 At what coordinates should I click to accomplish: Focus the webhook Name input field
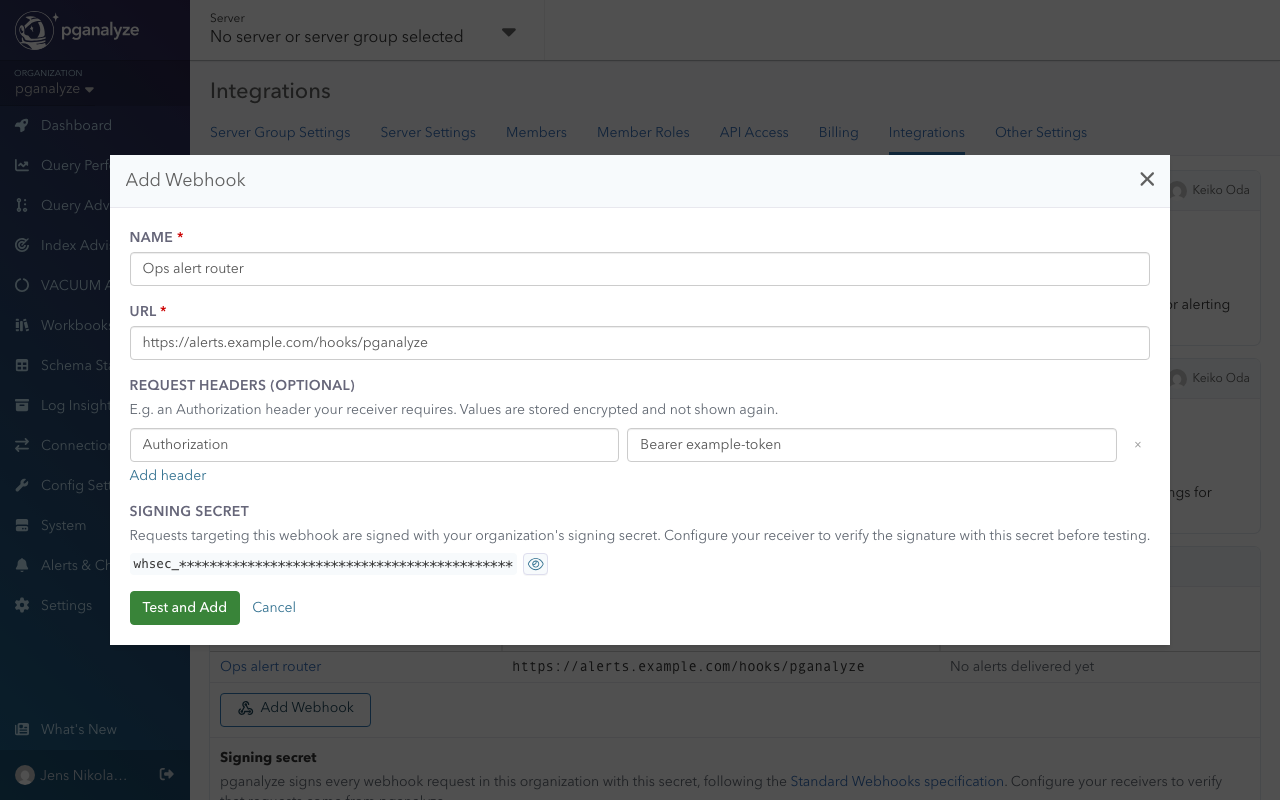click(640, 269)
